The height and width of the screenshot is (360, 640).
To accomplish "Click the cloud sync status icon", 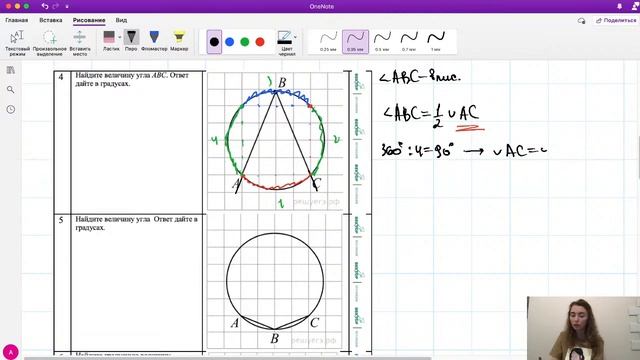I will click(x=582, y=20).
